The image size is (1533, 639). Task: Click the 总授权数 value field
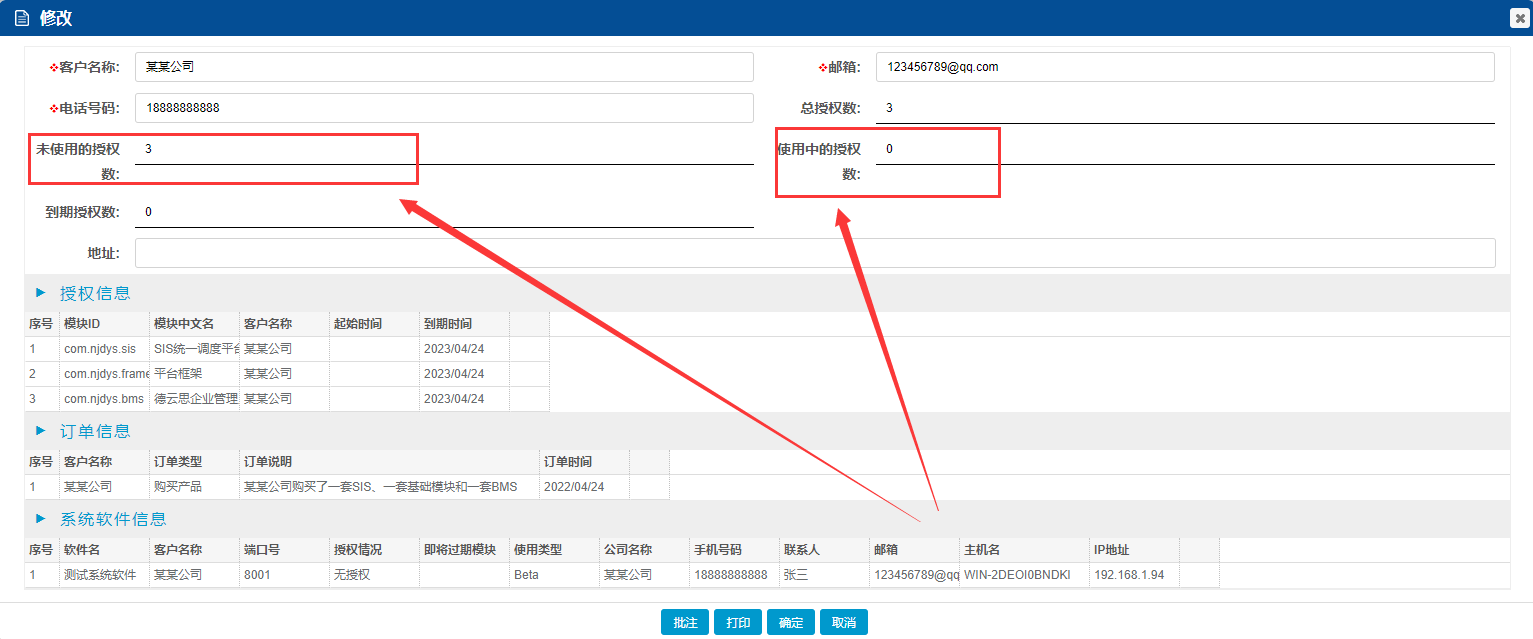pyautogui.click(x=1184, y=108)
